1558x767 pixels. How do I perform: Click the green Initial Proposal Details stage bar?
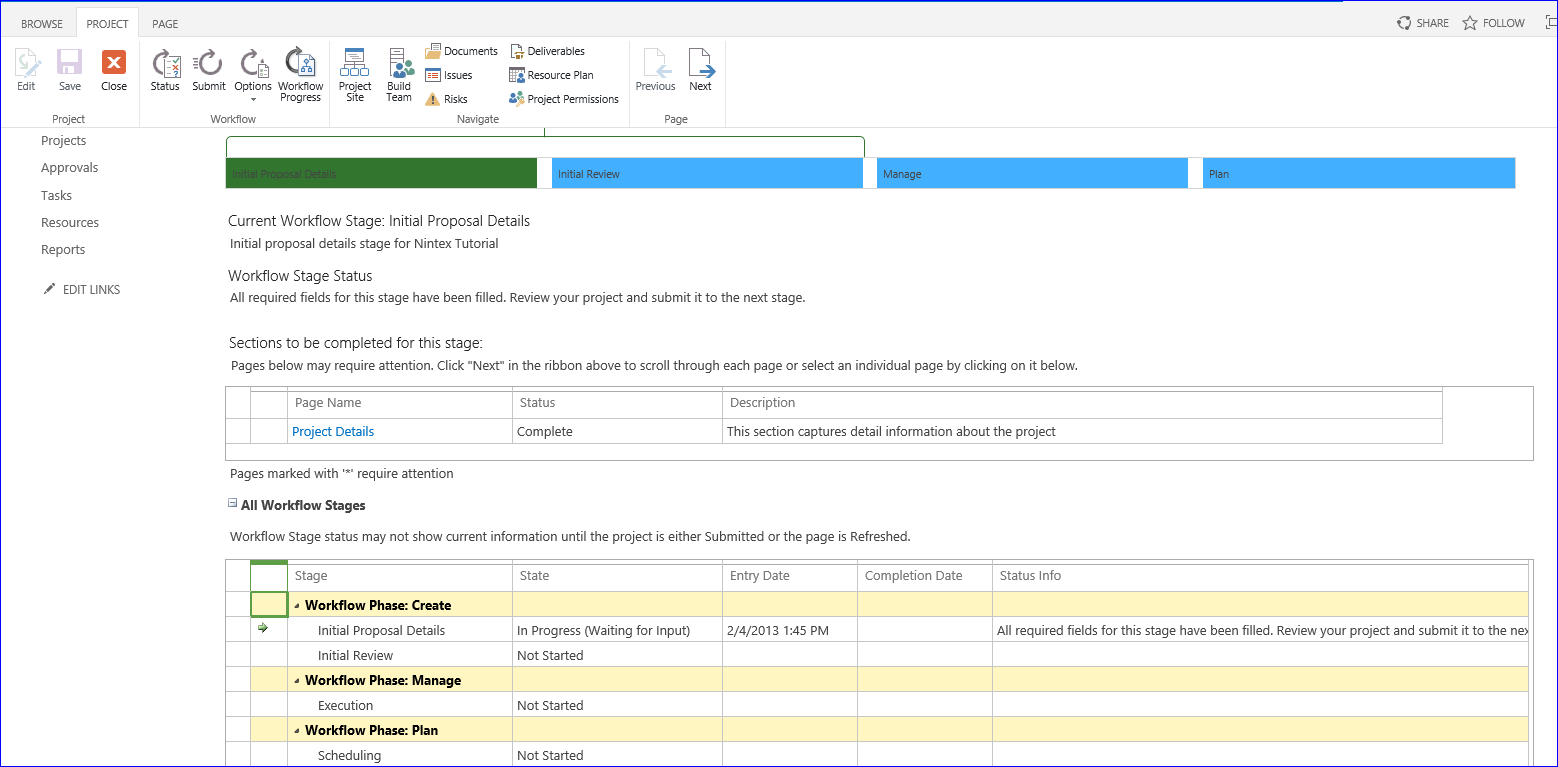[382, 173]
